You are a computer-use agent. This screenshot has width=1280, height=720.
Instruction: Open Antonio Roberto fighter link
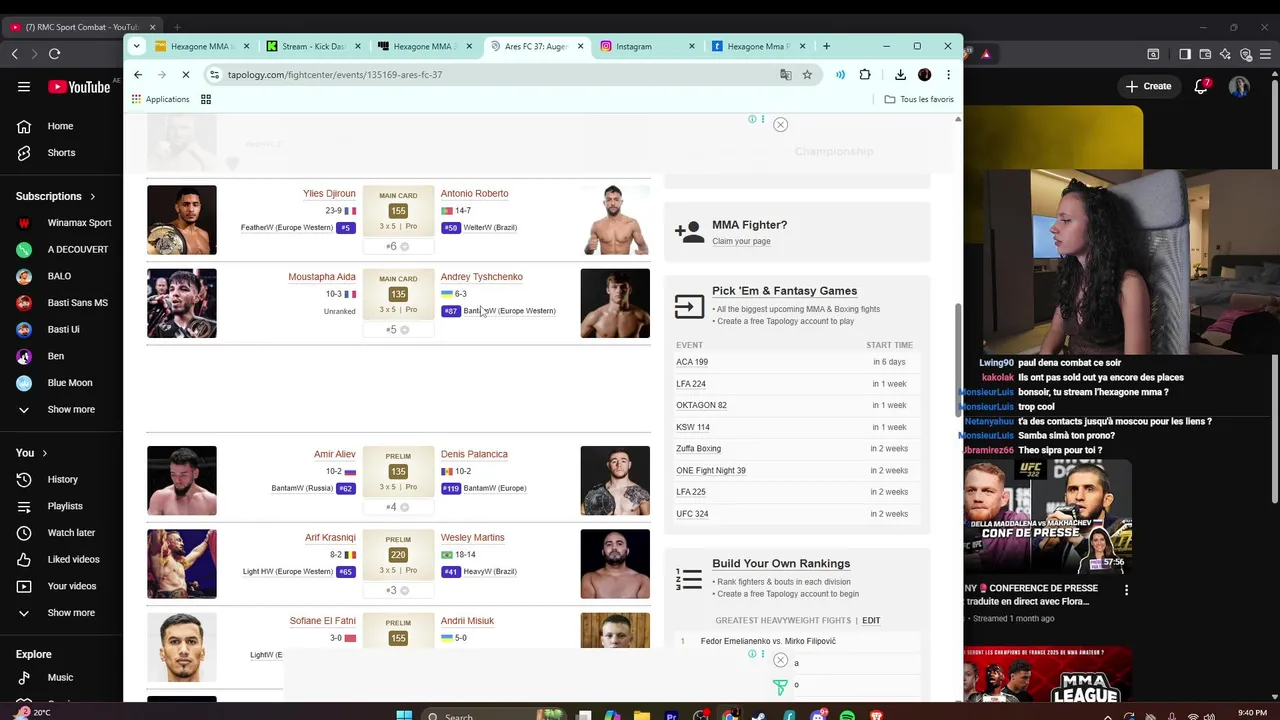[x=474, y=194]
